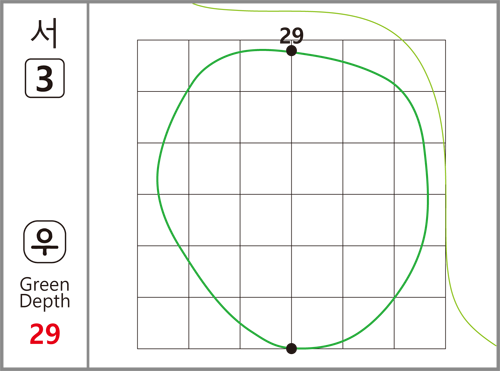Click the bottom-right grid cell

[x=420, y=323]
